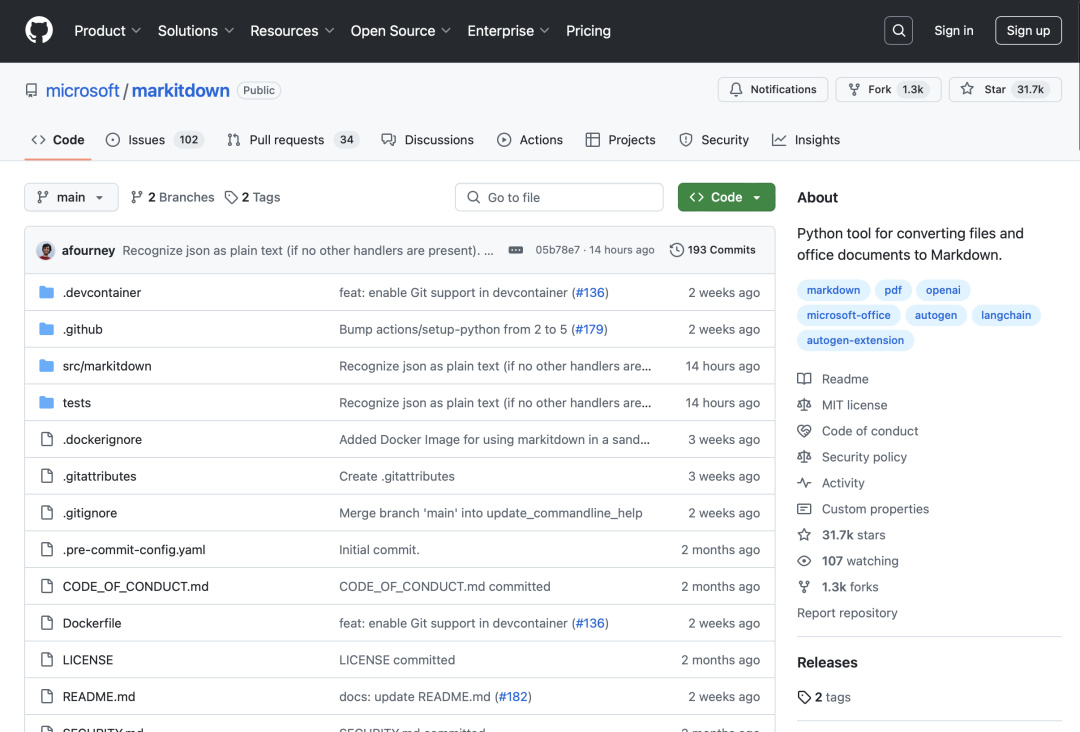Open the src/markitdown folder
This screenshot has height=732, width=1080.
pos(107,366)
